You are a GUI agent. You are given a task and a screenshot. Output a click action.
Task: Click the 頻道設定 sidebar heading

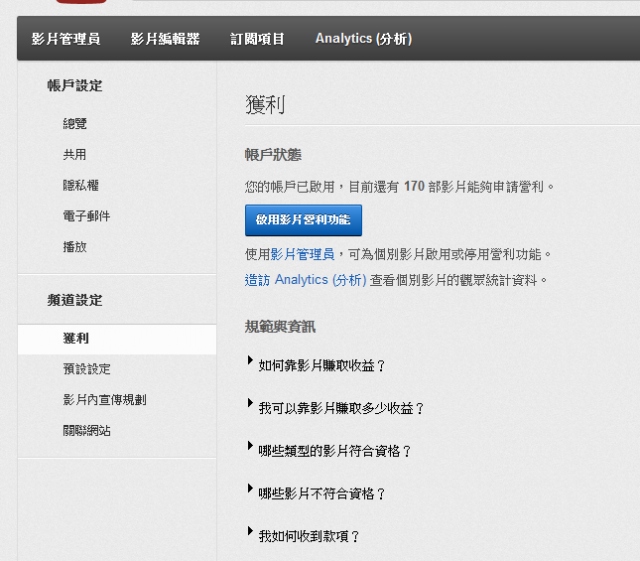pos(75,301)
